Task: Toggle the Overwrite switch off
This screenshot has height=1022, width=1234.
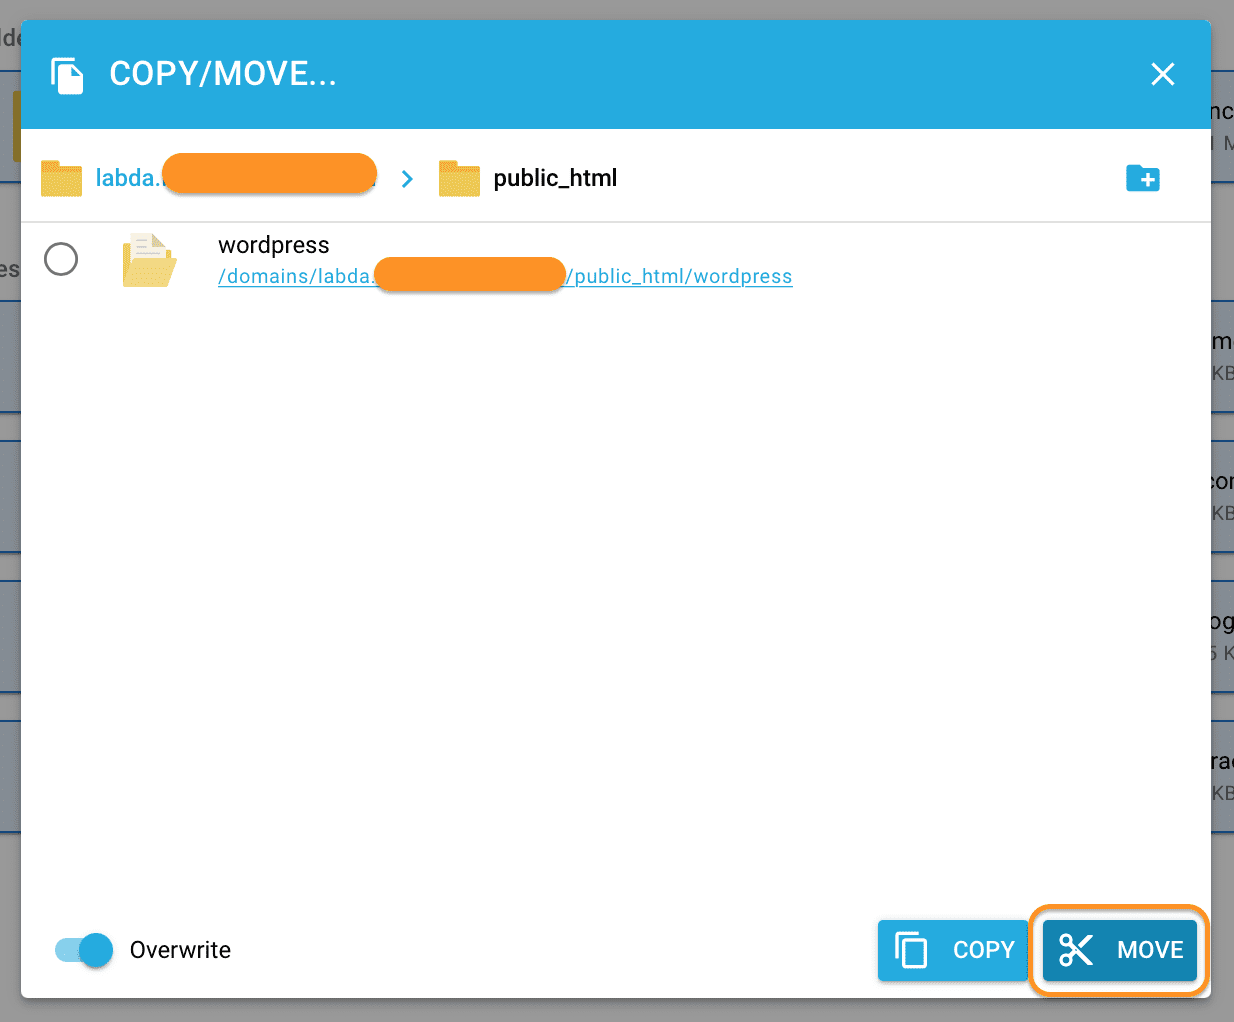Action: tap(84, 950)
